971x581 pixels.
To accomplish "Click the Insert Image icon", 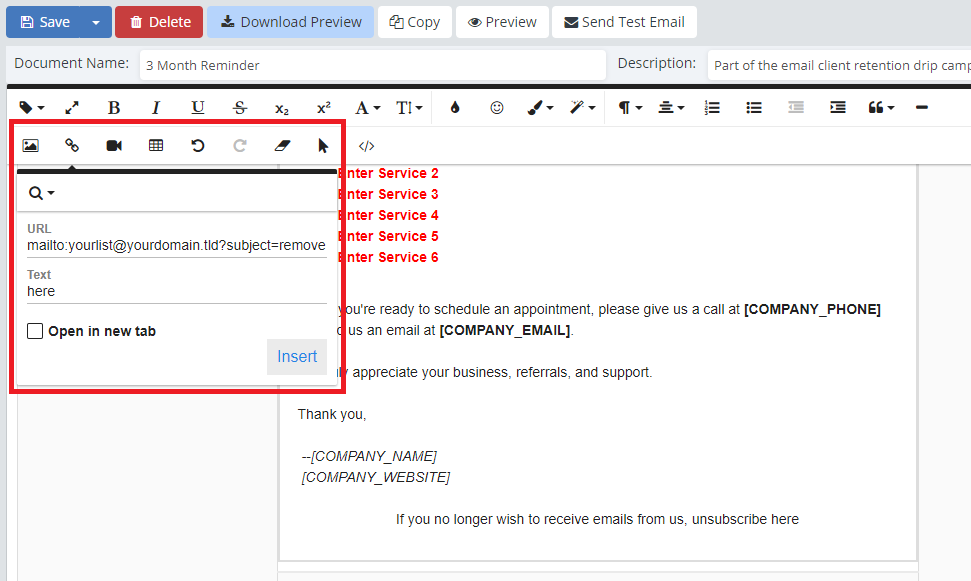I will (30, 146).
